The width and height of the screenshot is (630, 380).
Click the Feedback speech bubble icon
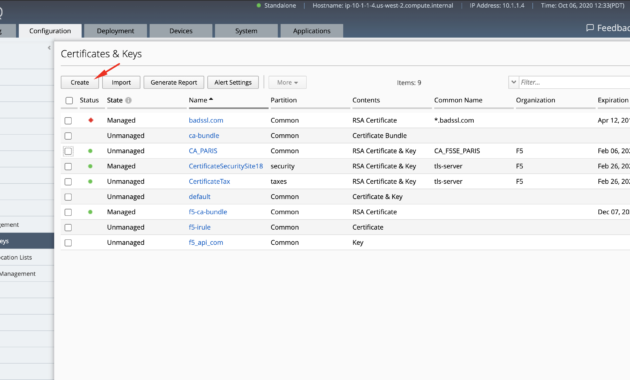pyautogui.click(x=590, y=28)
